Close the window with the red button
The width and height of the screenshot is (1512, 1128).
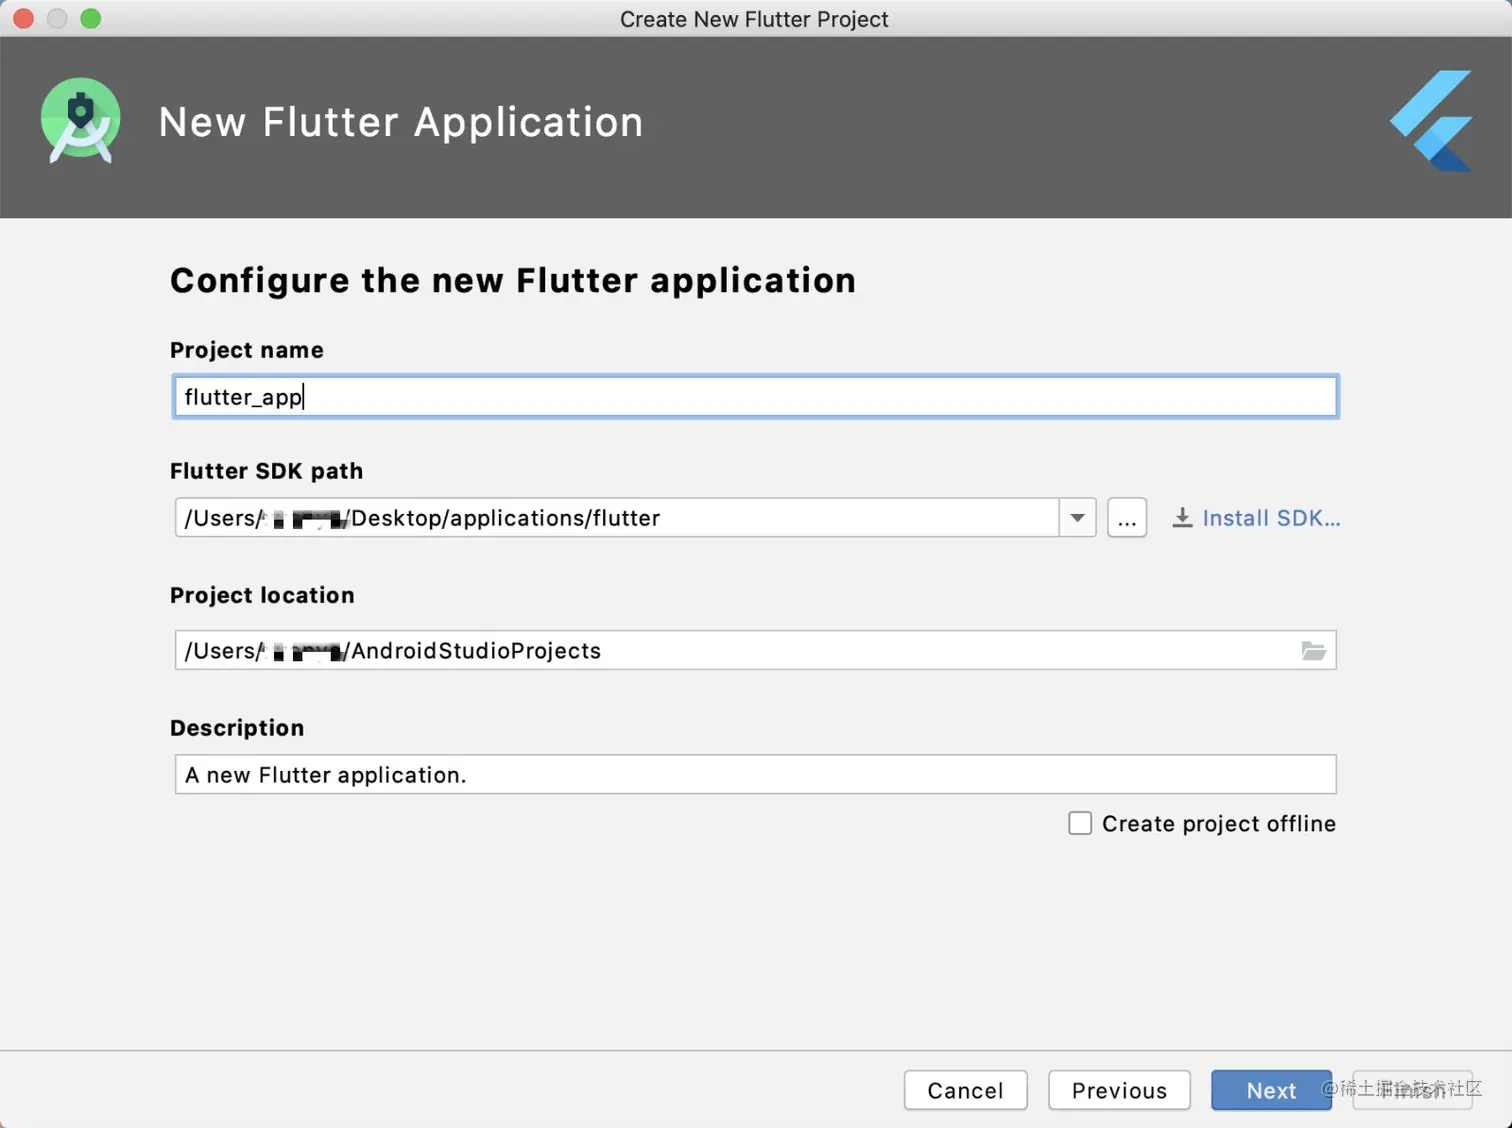[x=24, y=18]
